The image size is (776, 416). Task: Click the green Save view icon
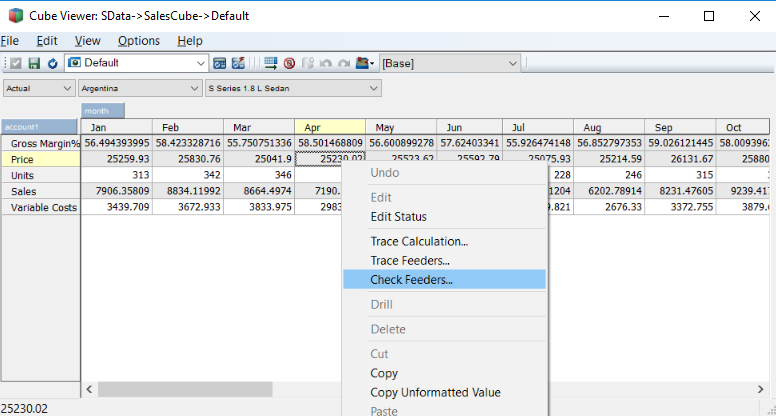pos(34,63)
